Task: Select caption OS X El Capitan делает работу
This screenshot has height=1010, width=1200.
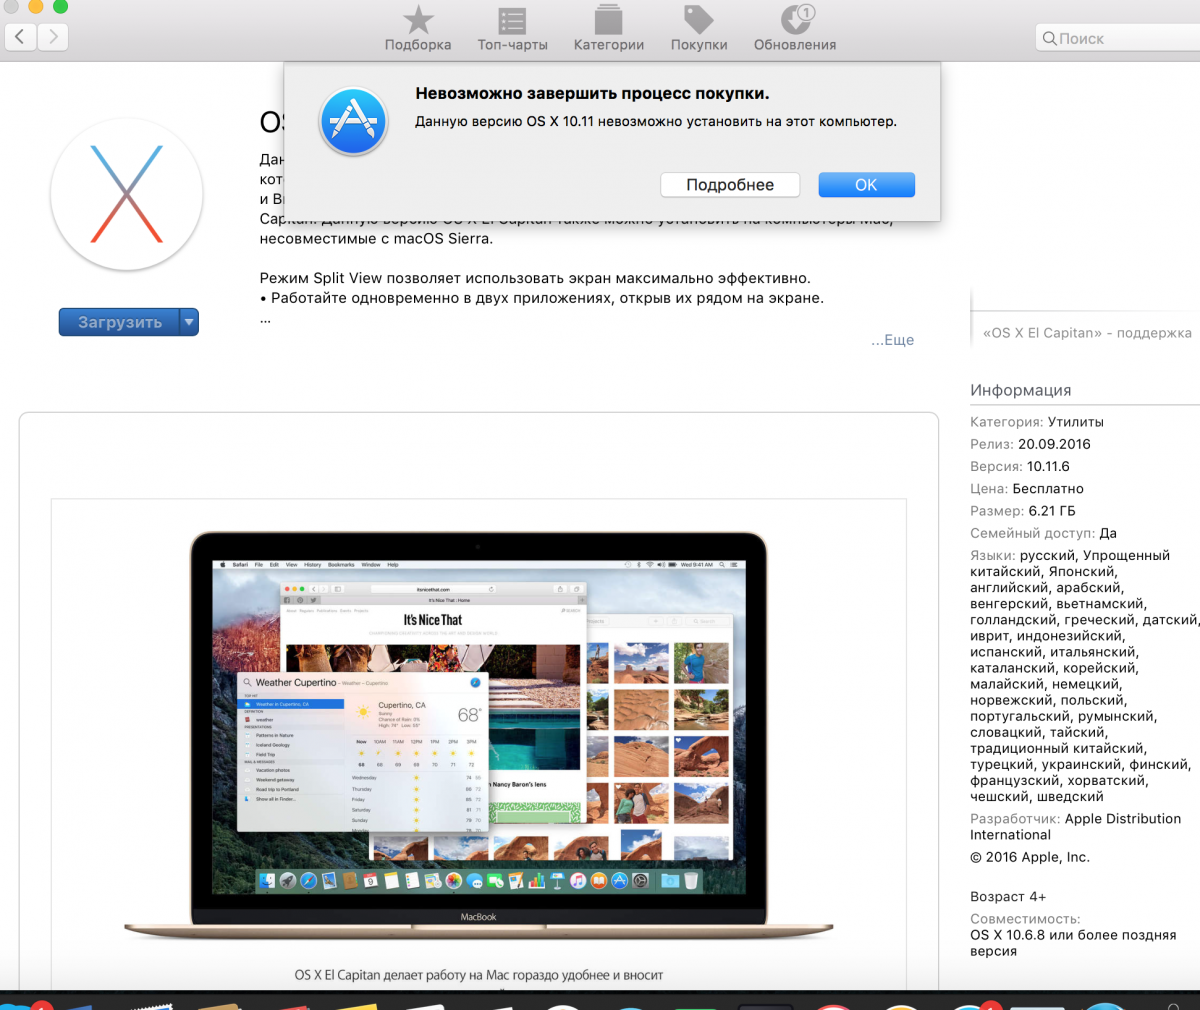Action: pyautogui.click(x=478, y=975)
